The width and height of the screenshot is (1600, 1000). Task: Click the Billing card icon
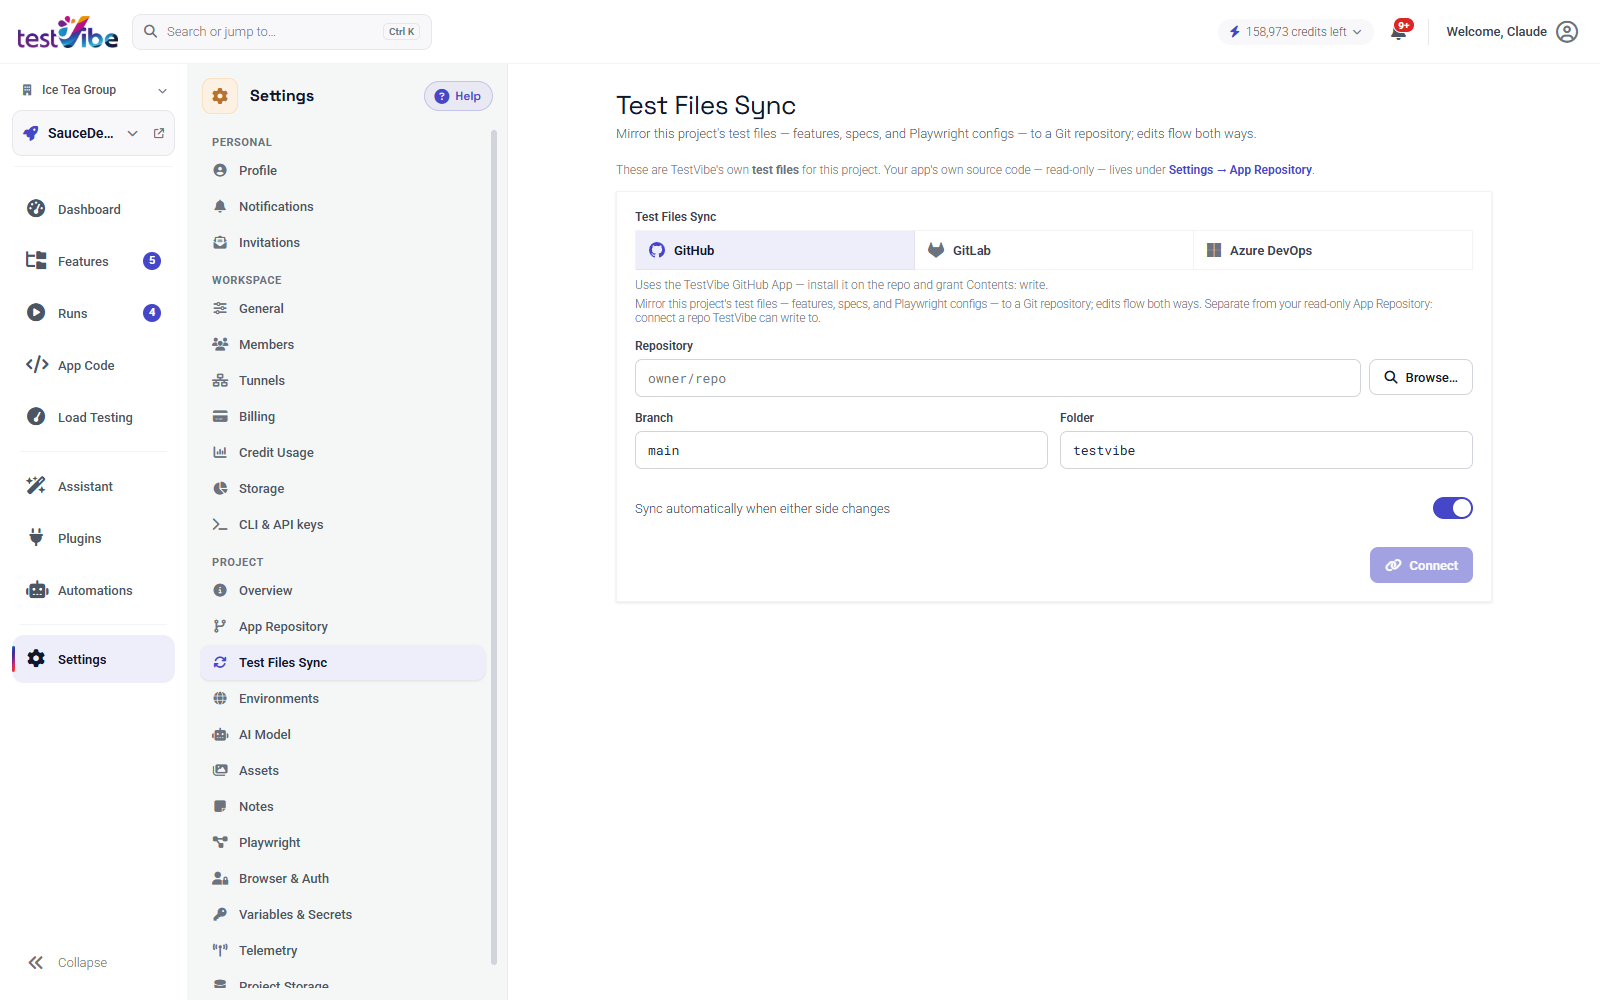[x=220, y=416]
